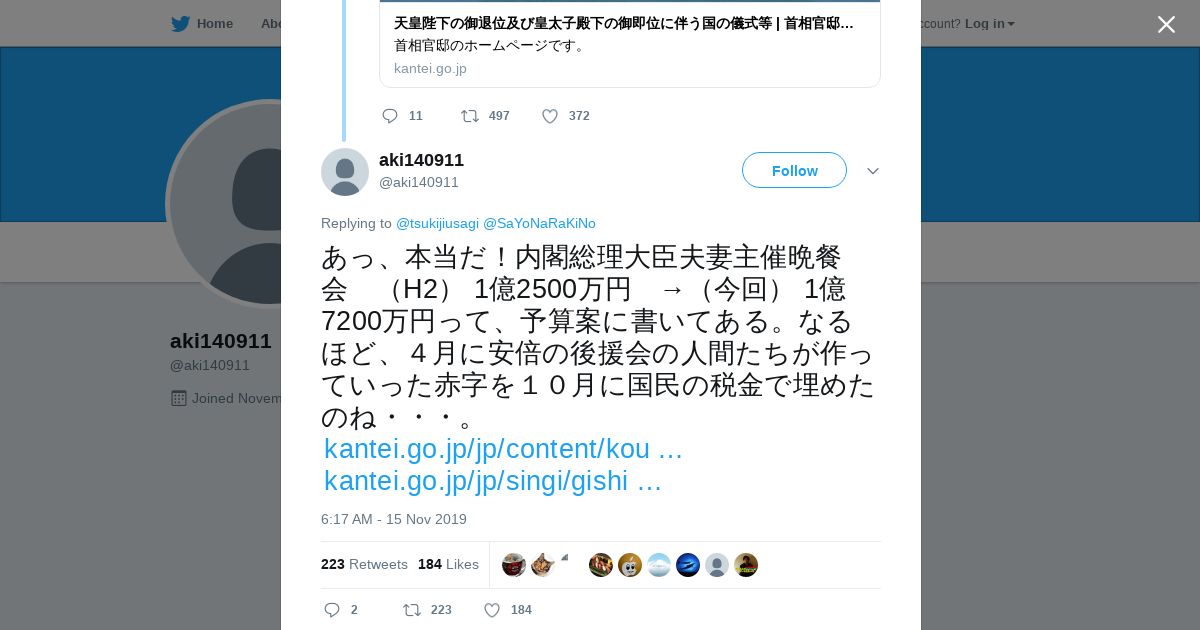Click the 6:17 AM - 15 Nov 2019 timestamp
This screenshot has width=1200, height=630.
click(x=394, y=519)
